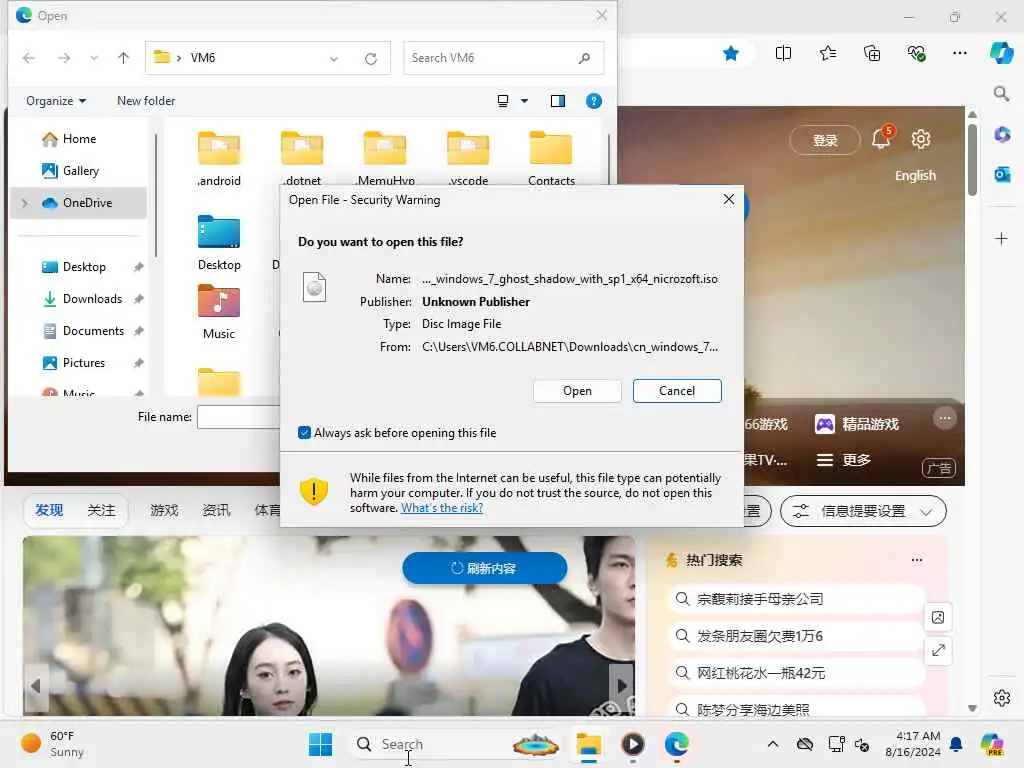This screenshot has width=1024, height=768.
Task: Select Gallery in navigation pane
Action: tap(78, 170)
